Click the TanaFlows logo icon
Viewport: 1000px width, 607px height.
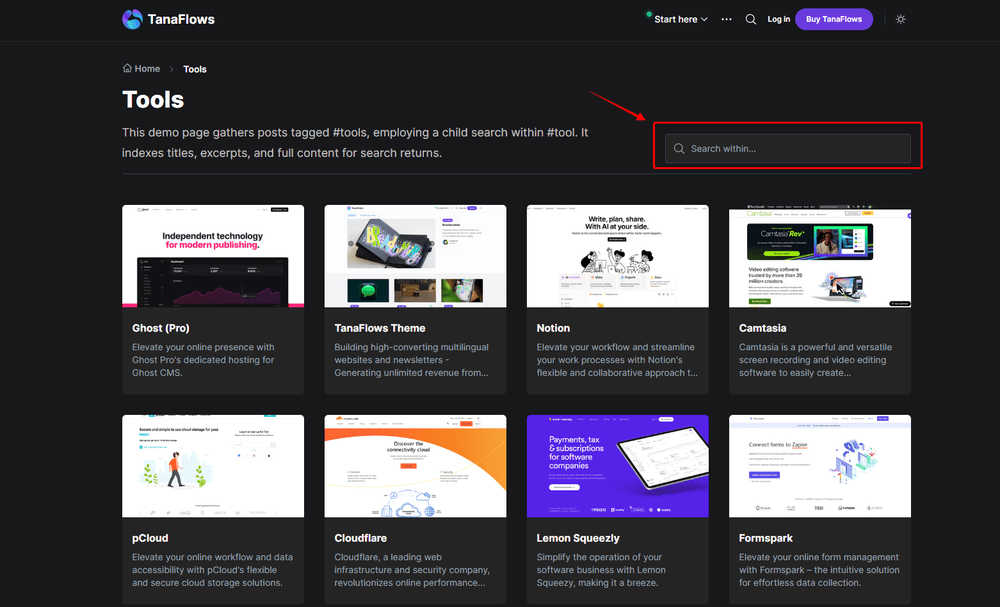pos(131,19)
